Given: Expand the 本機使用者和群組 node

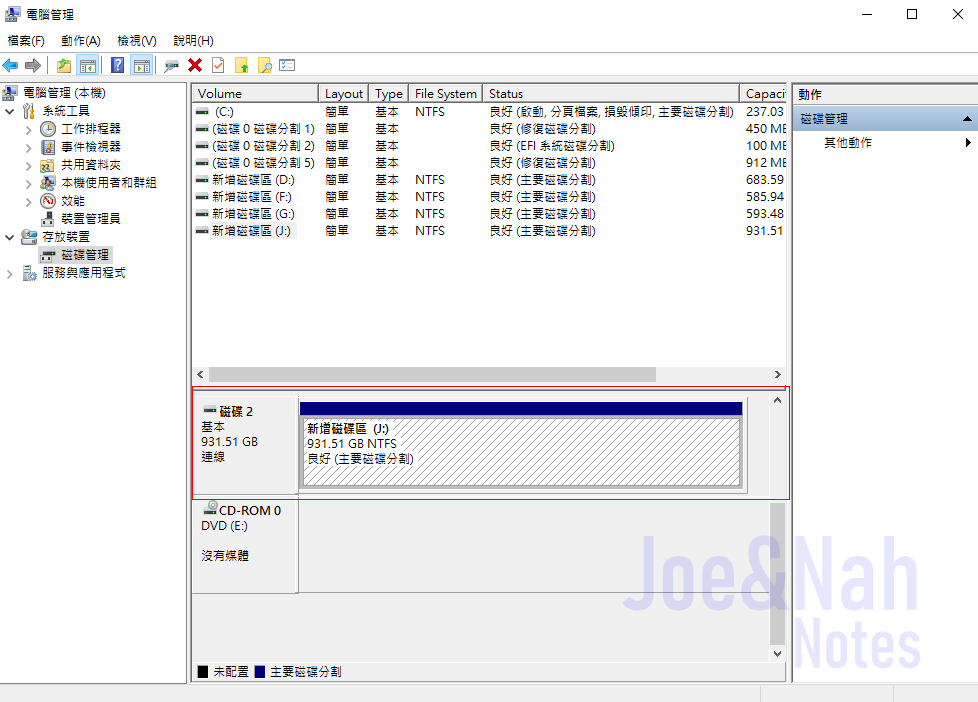Looking at the screenshot, I should (29, 183).
